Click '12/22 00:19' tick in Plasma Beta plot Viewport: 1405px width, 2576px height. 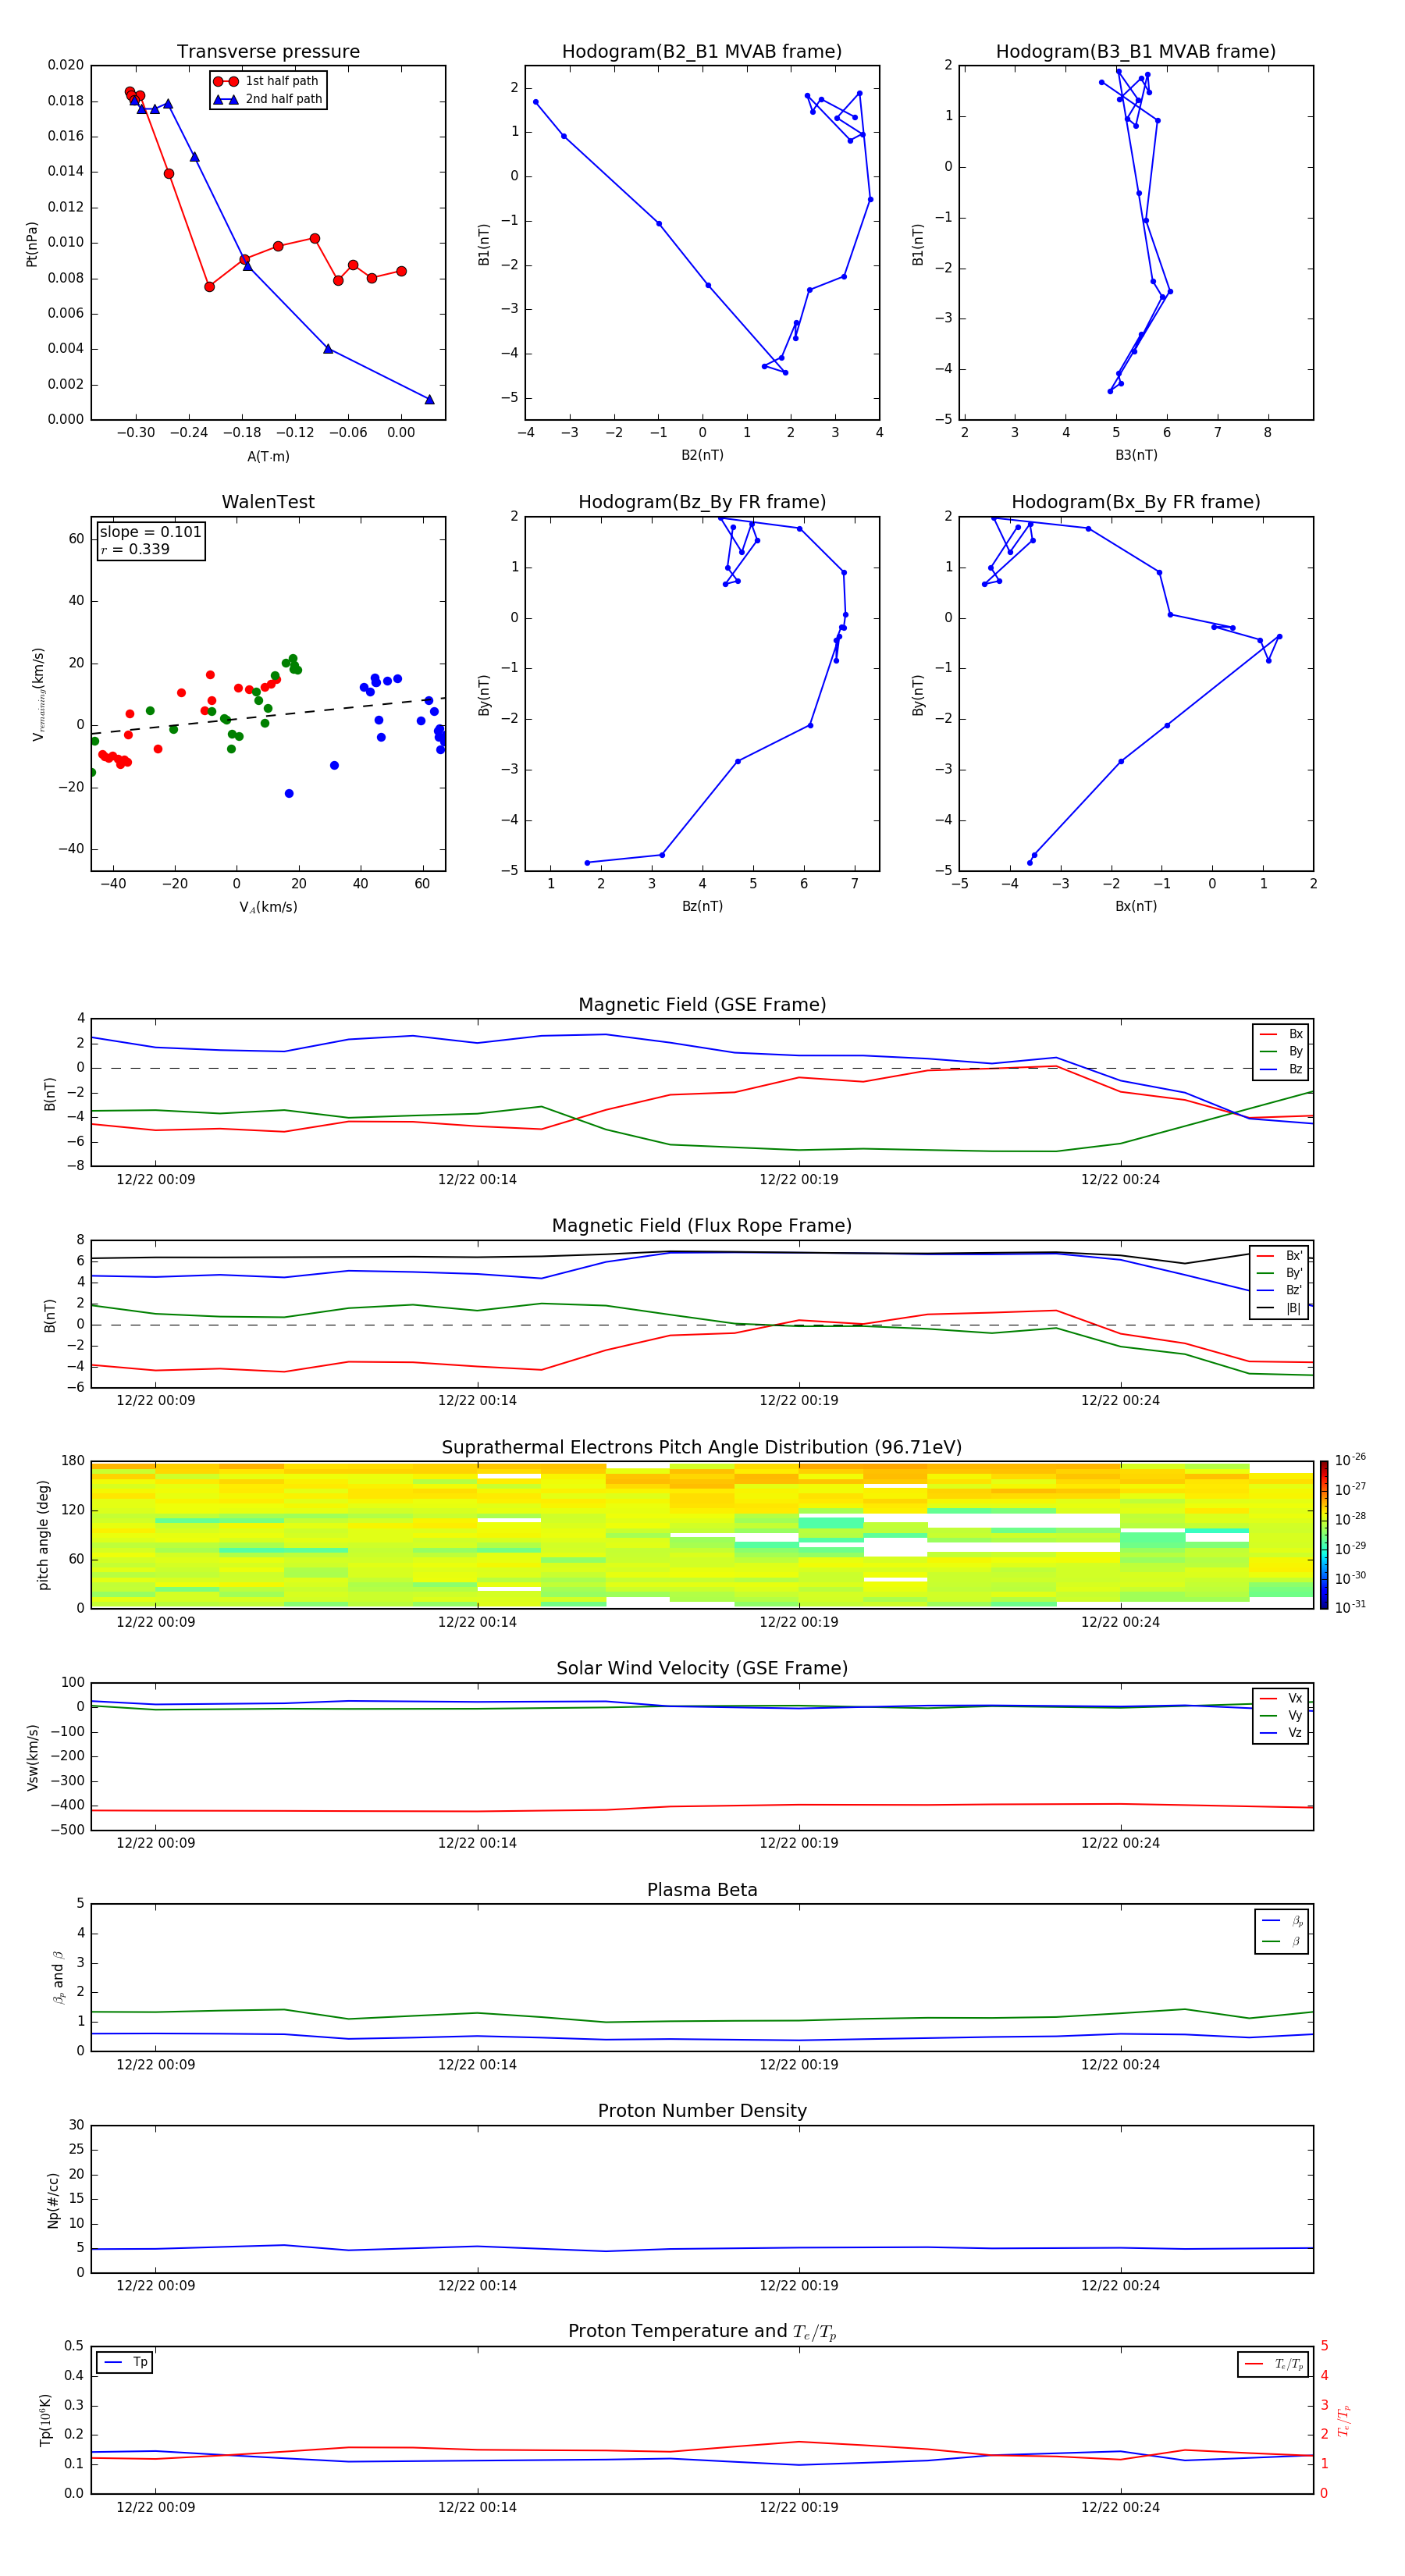click(x=798, y=2065)
